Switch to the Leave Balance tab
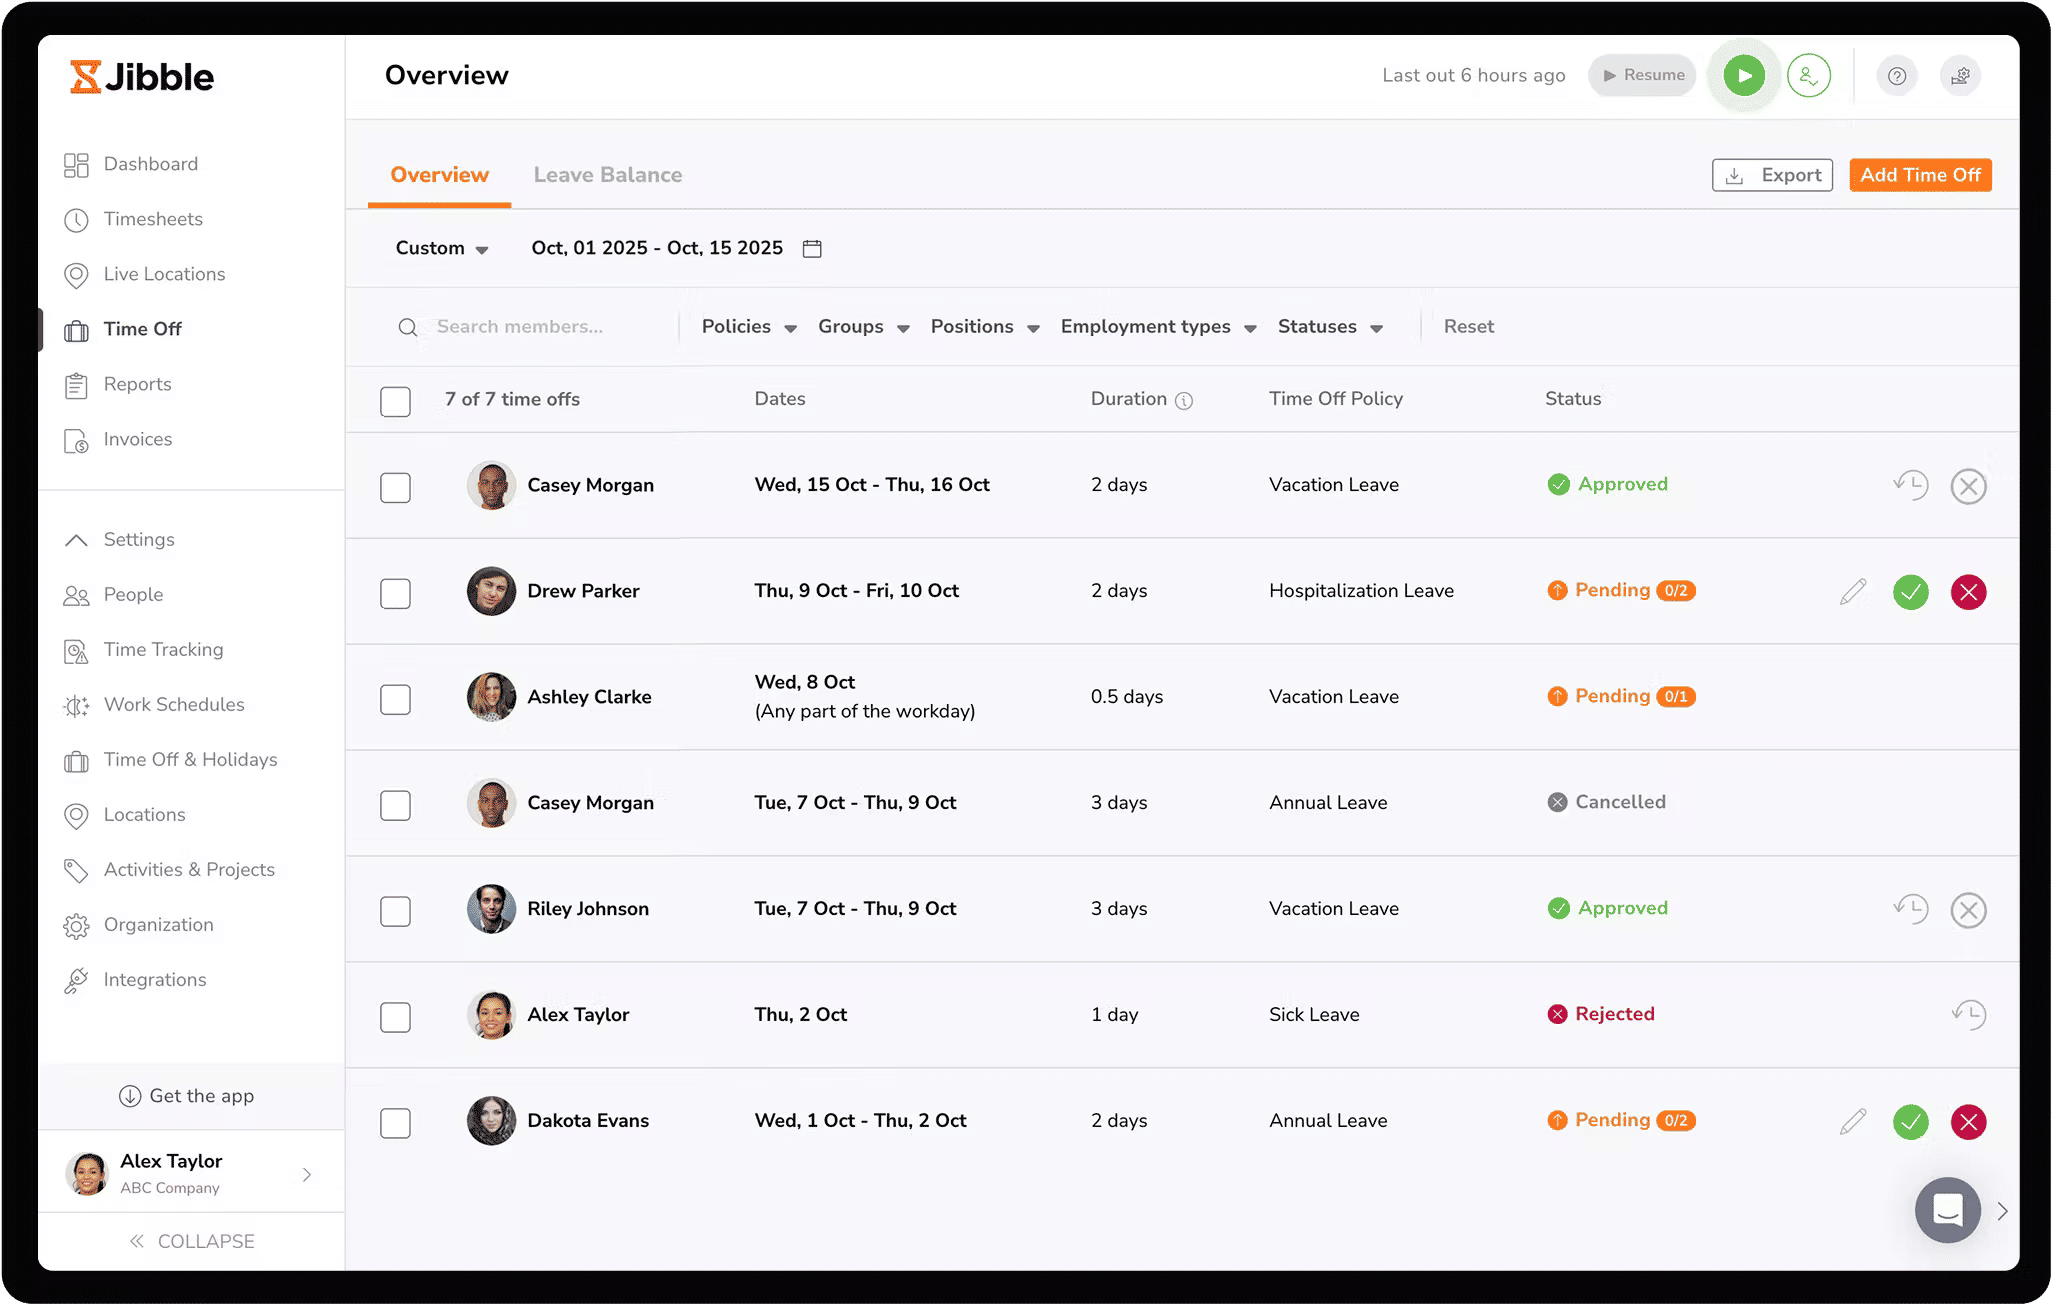 point(607,174)
